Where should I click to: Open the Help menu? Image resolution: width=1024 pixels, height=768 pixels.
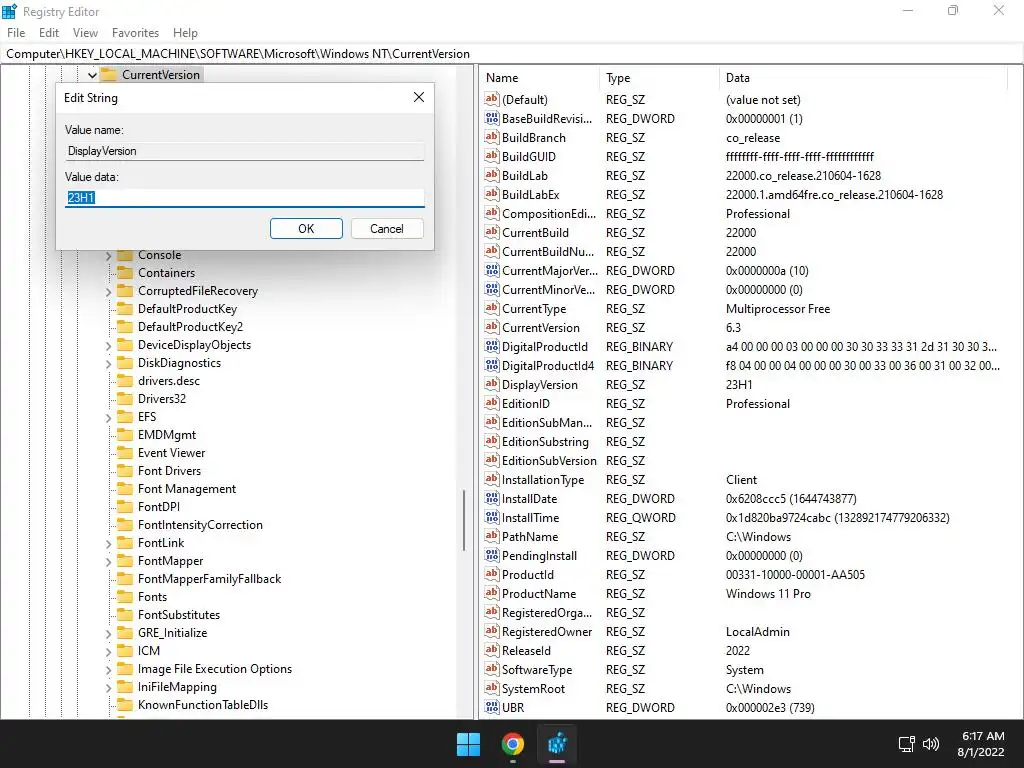(x=185, y=33)
